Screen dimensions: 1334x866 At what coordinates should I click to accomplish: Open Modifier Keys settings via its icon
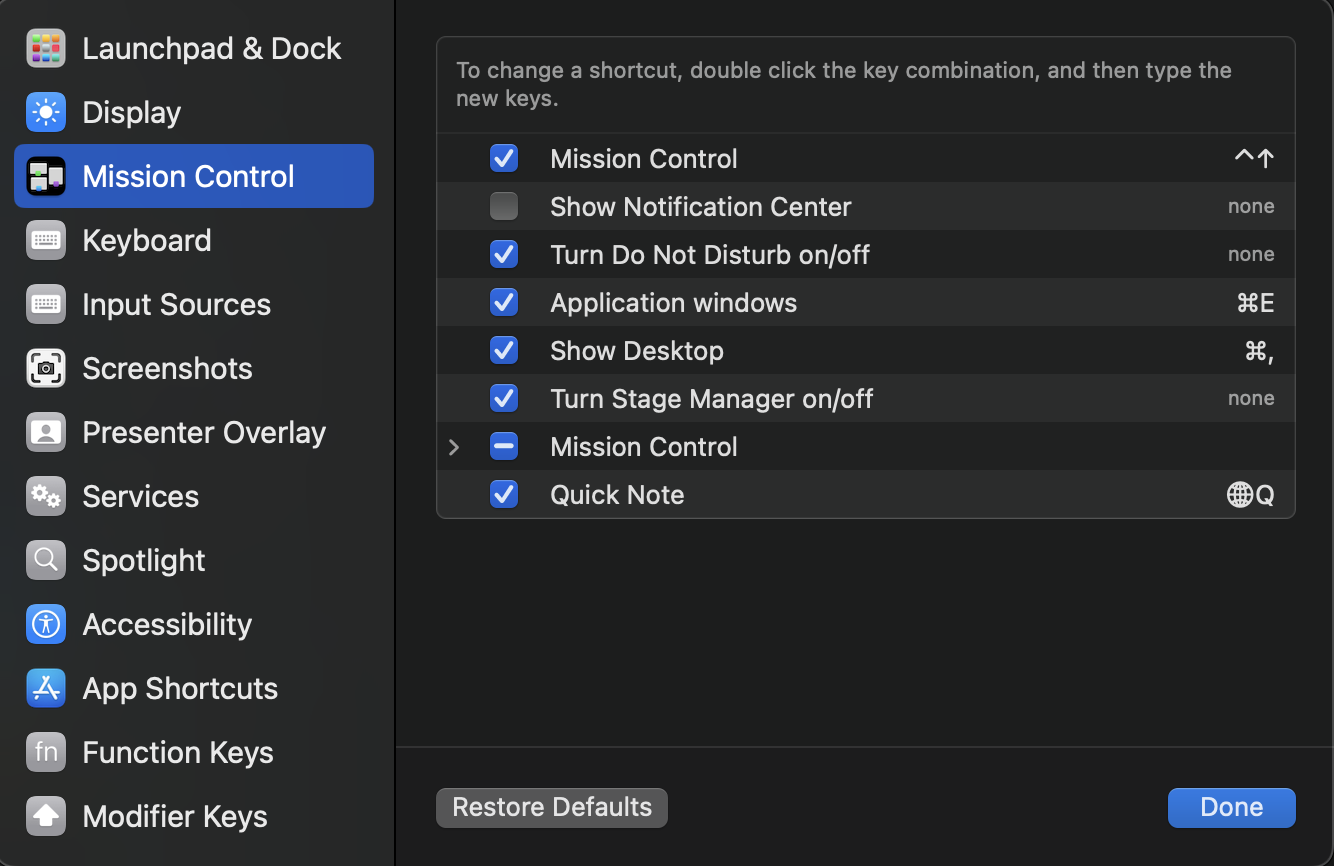click(45, 816)
